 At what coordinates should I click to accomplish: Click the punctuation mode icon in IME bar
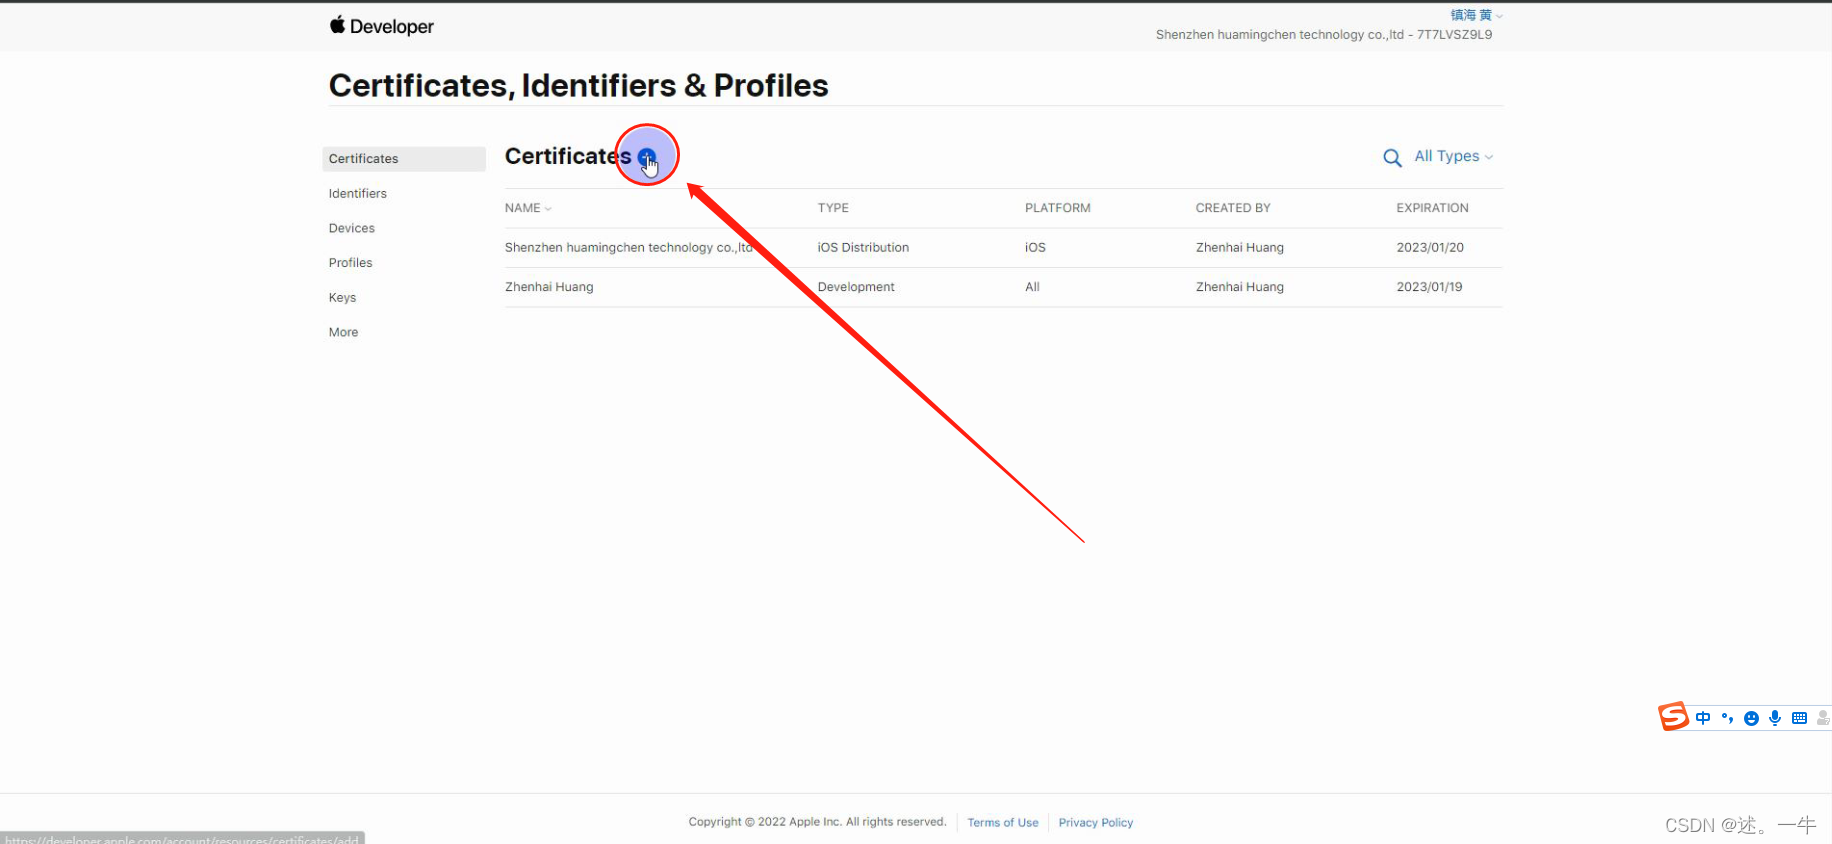point(1727,718)
